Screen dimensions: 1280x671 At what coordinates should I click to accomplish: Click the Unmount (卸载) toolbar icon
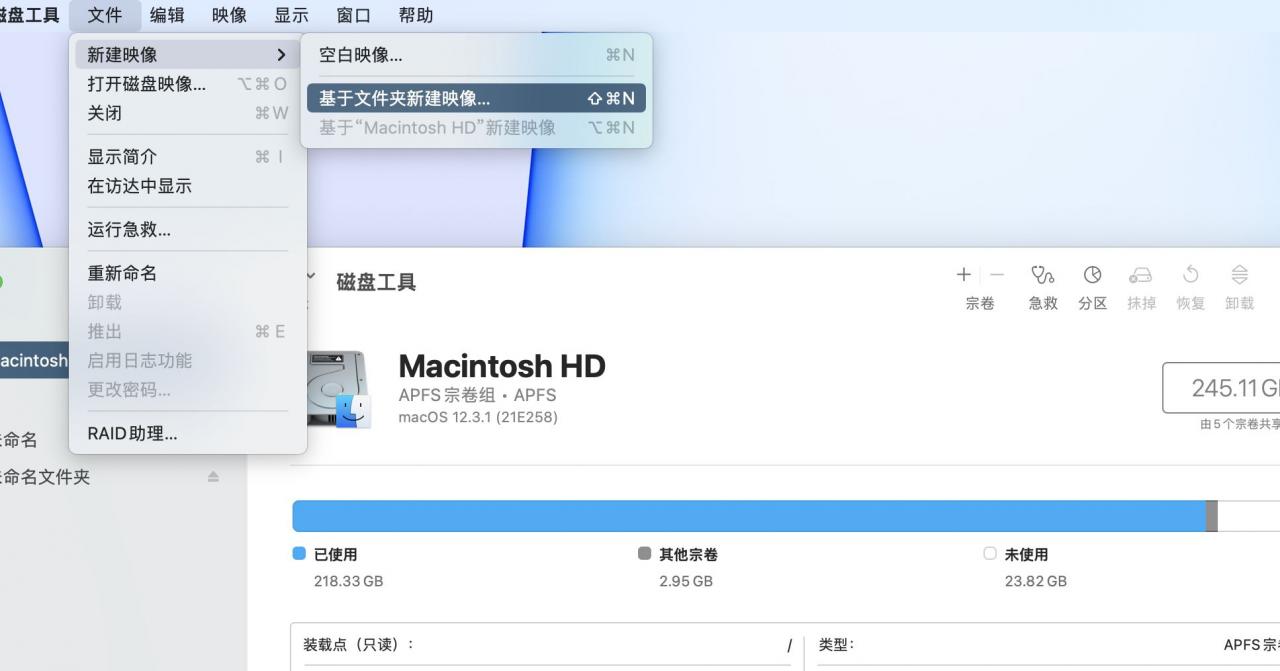[x=1239, y=274]
